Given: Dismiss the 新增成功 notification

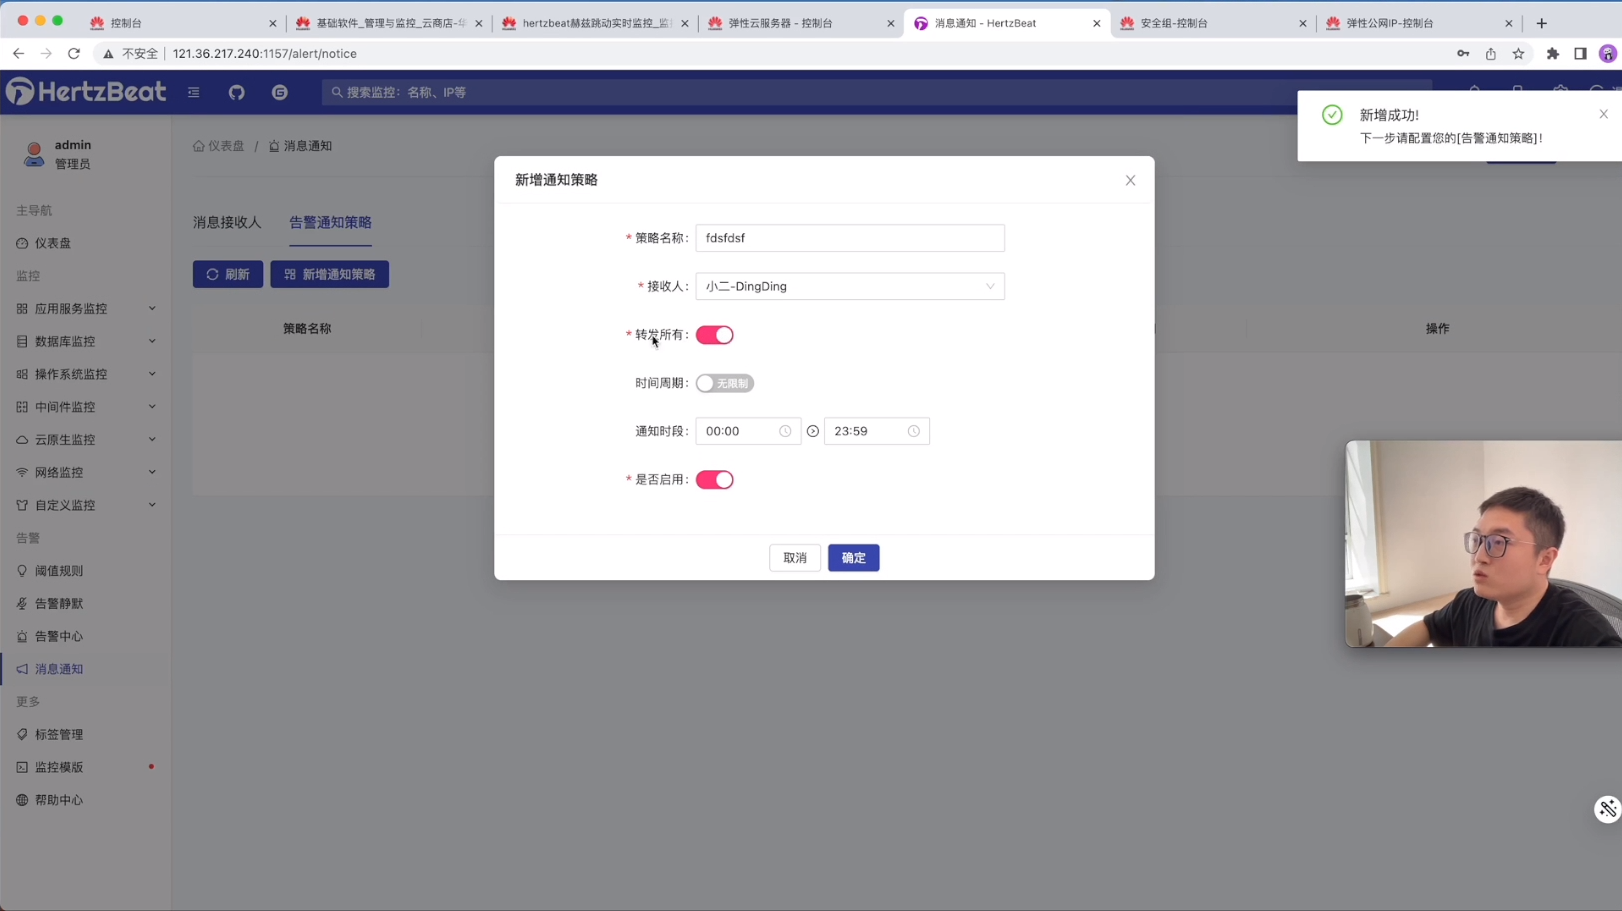Looking at the screenshot, I should 1604,114.
